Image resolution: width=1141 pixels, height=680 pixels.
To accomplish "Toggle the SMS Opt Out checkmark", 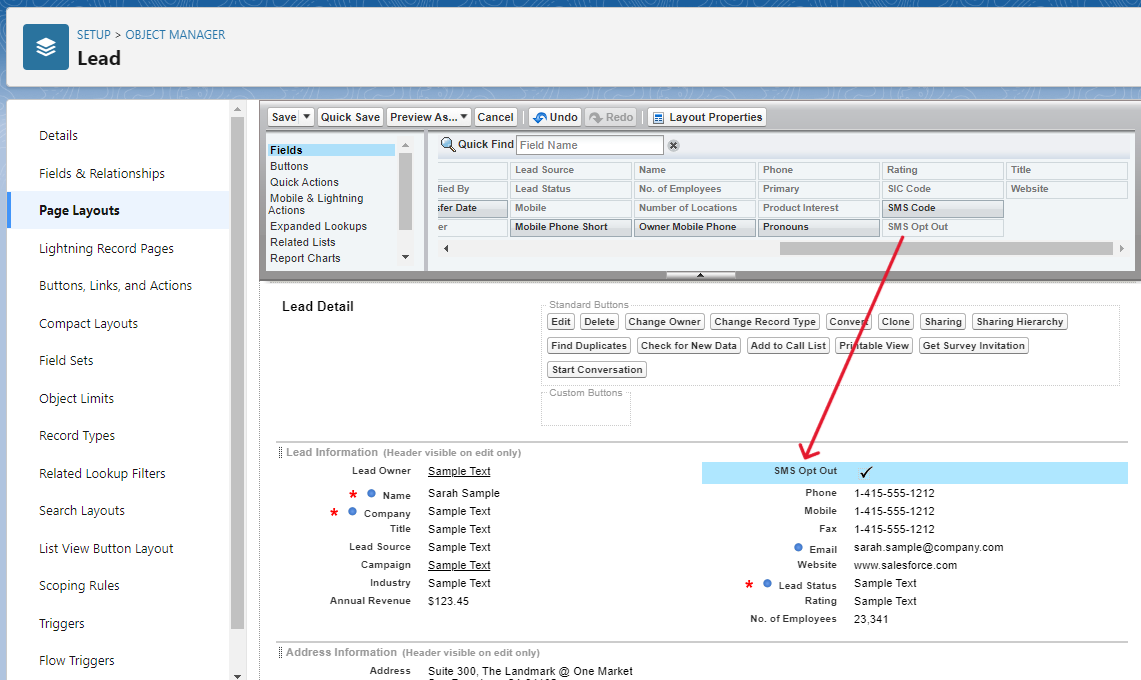I will pyautogui.click(x=865, y=472).
